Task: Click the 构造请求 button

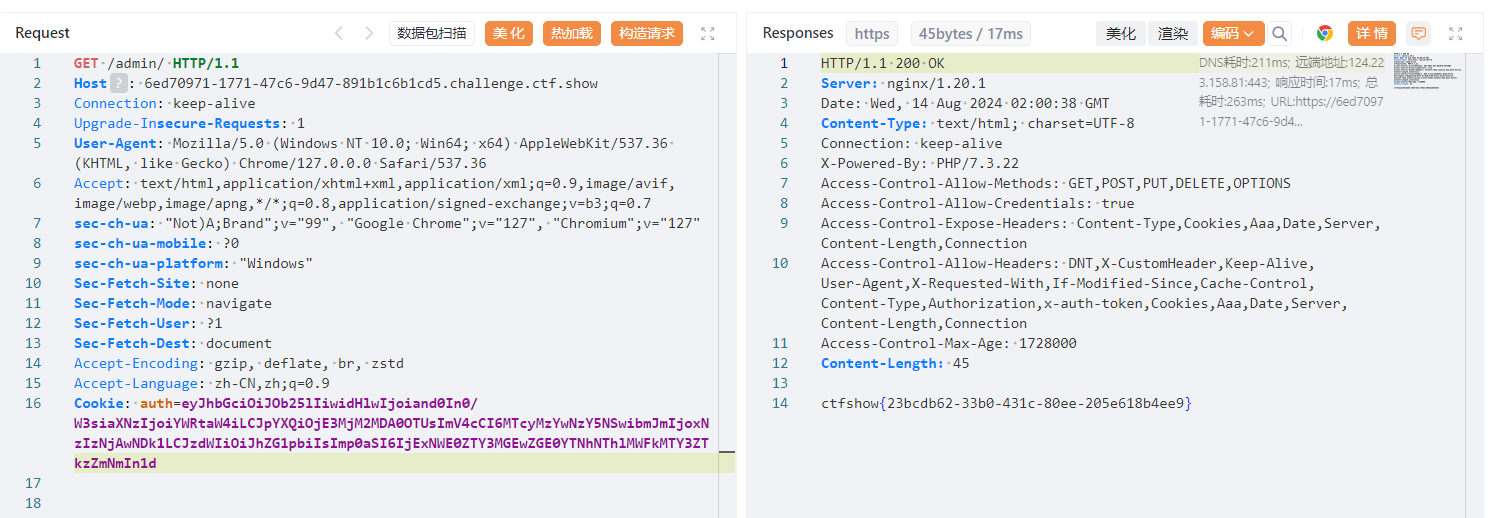Action: coord(647,33)
